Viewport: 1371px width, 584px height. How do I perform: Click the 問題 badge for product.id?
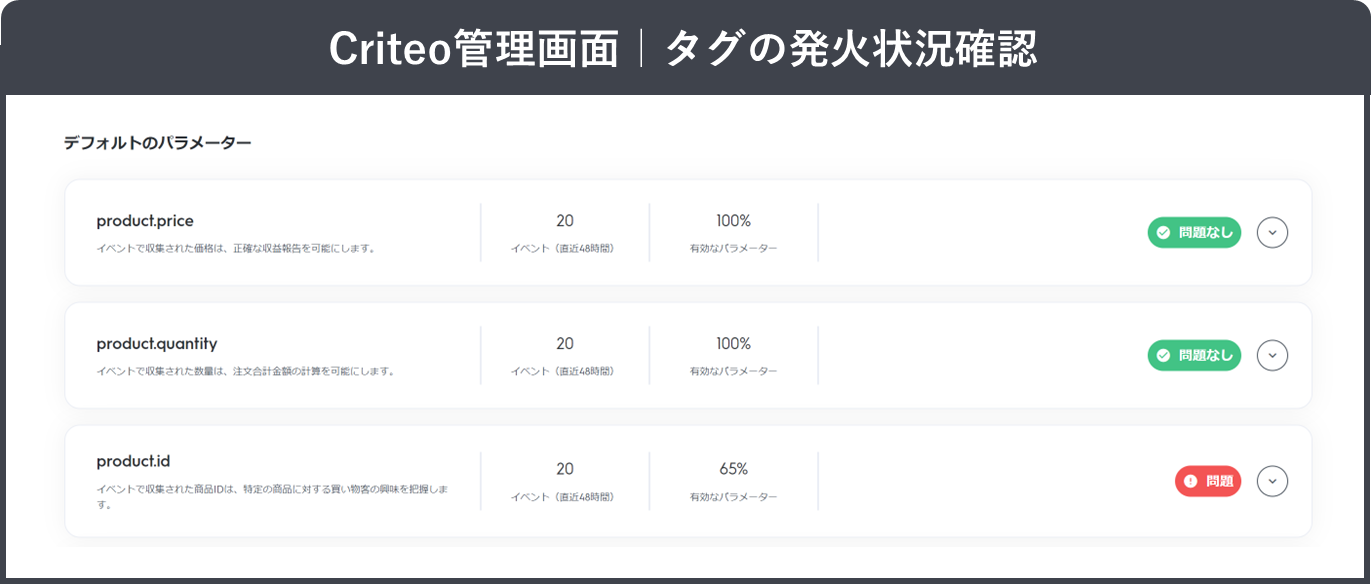tap(1208, 481)
